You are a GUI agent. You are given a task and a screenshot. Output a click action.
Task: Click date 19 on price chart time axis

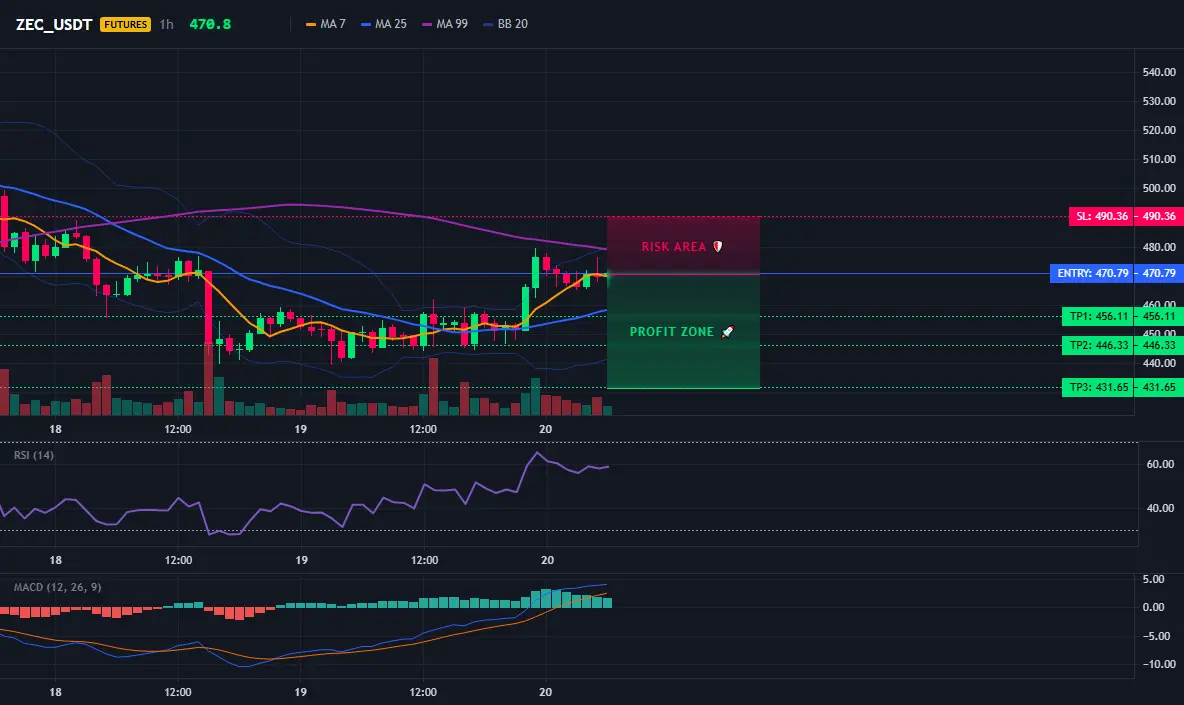click(301, 429)
